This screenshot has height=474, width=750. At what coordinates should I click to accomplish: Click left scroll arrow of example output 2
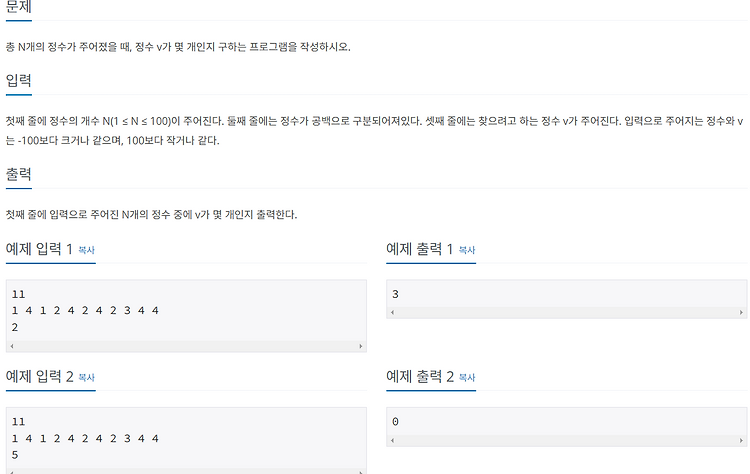[393, 440]
